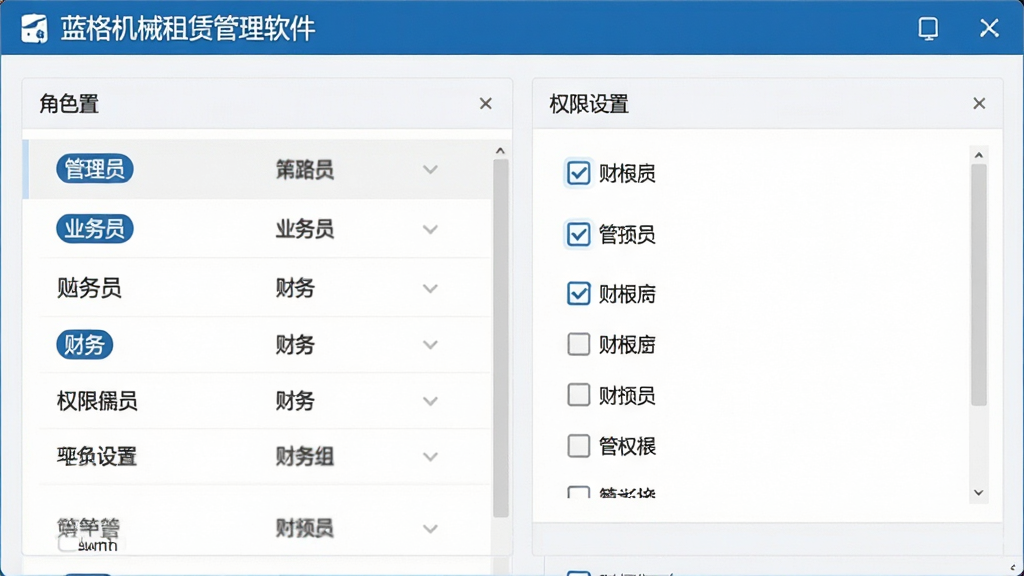Tick the 管权根 checkbox
Image resolution: width=1024 pixels, height=576 pixels.
(579, 446)
